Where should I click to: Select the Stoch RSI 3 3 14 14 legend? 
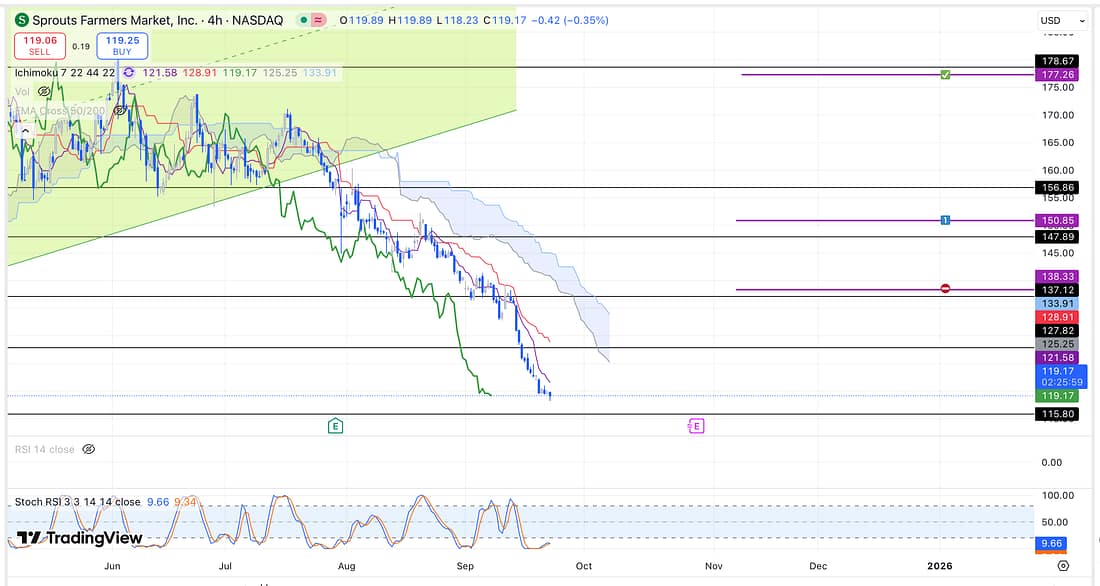tap(77, 502)
